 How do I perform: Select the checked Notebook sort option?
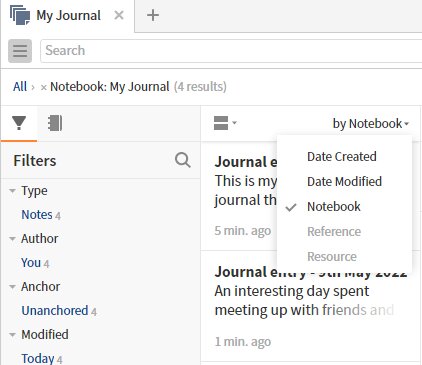[334, 207]
